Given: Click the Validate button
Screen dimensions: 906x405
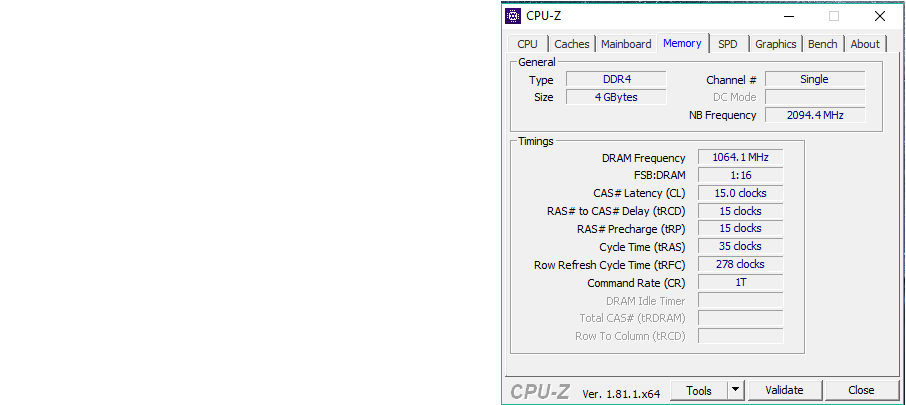Looking at the screenshot, I should 784,391.
